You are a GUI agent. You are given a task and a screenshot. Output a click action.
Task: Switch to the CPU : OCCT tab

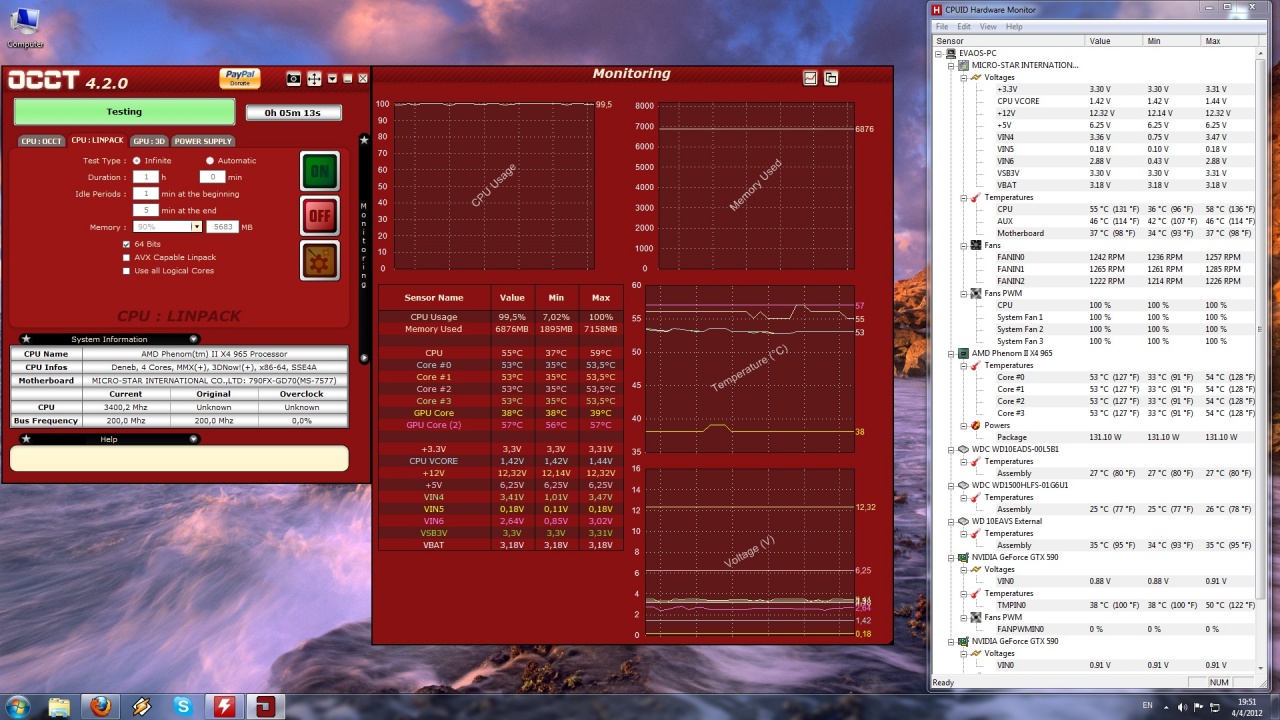point(41,141)
